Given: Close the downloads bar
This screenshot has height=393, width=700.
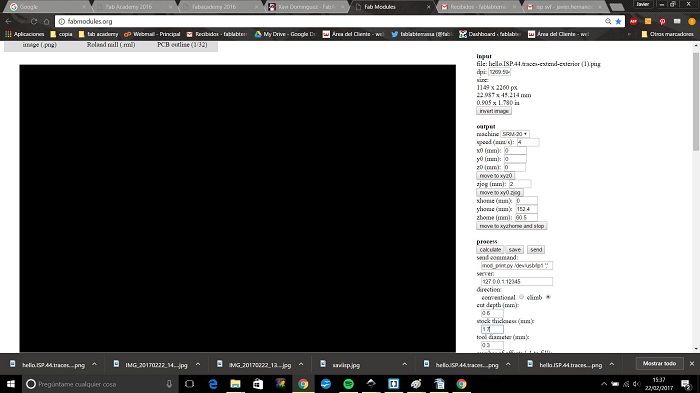Looking at the screenshot, I should point(692,364).
